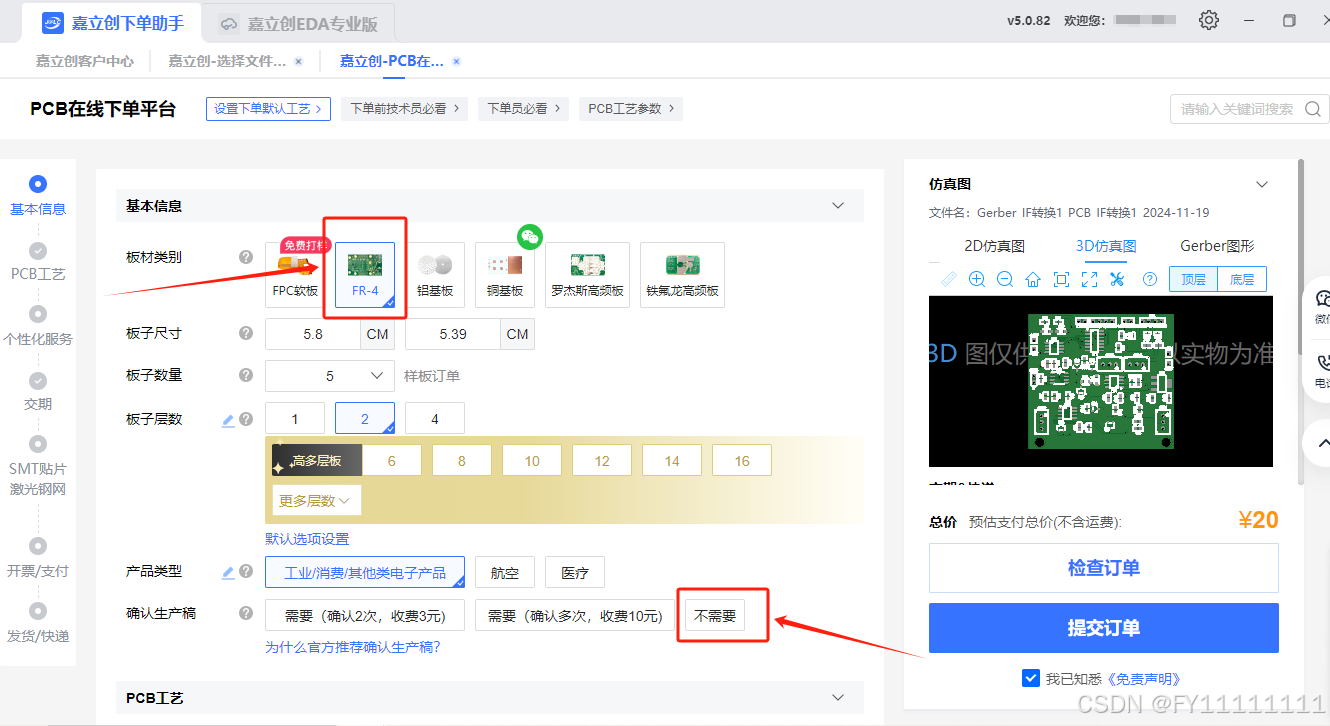Click the help icon beside 板子尺寸
The image size is (1330, 726).
(246, 333)
